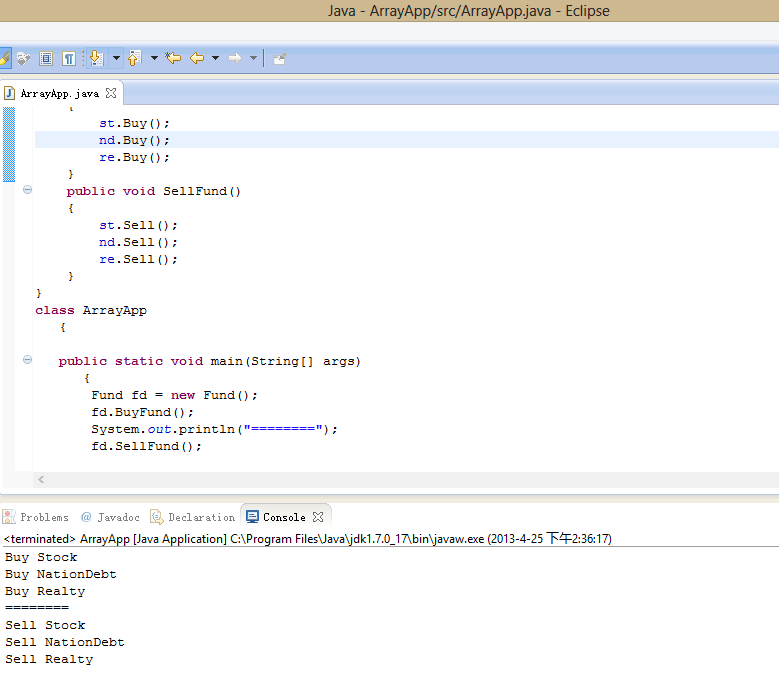This screenshot has width=779, height=699.
Task: Click the pin editor icon
Action: pyautogui.click(x=279, y=59)
